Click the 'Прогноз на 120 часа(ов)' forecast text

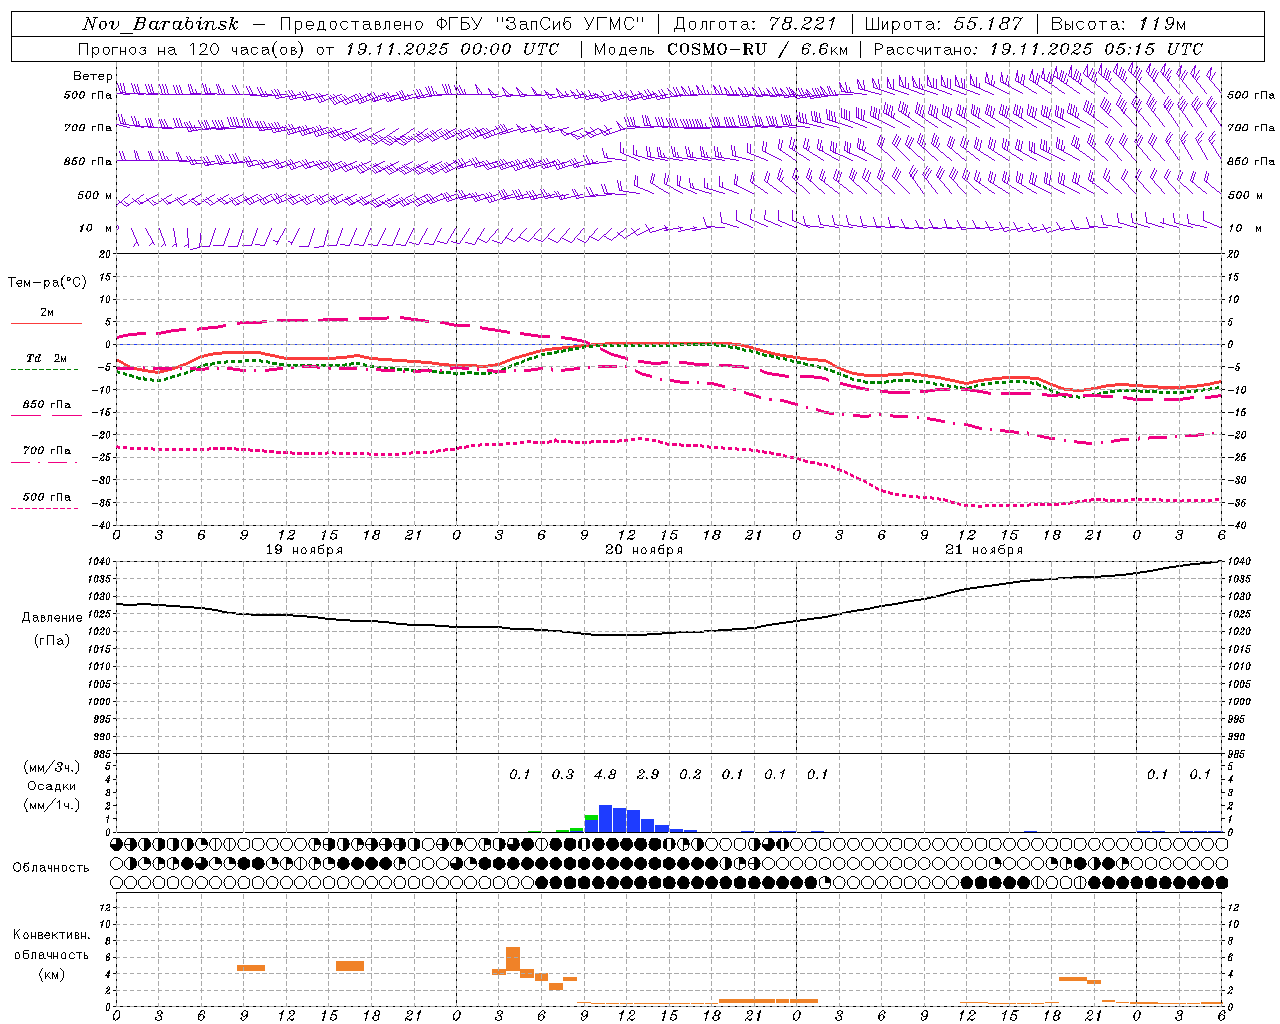point(191,49)
